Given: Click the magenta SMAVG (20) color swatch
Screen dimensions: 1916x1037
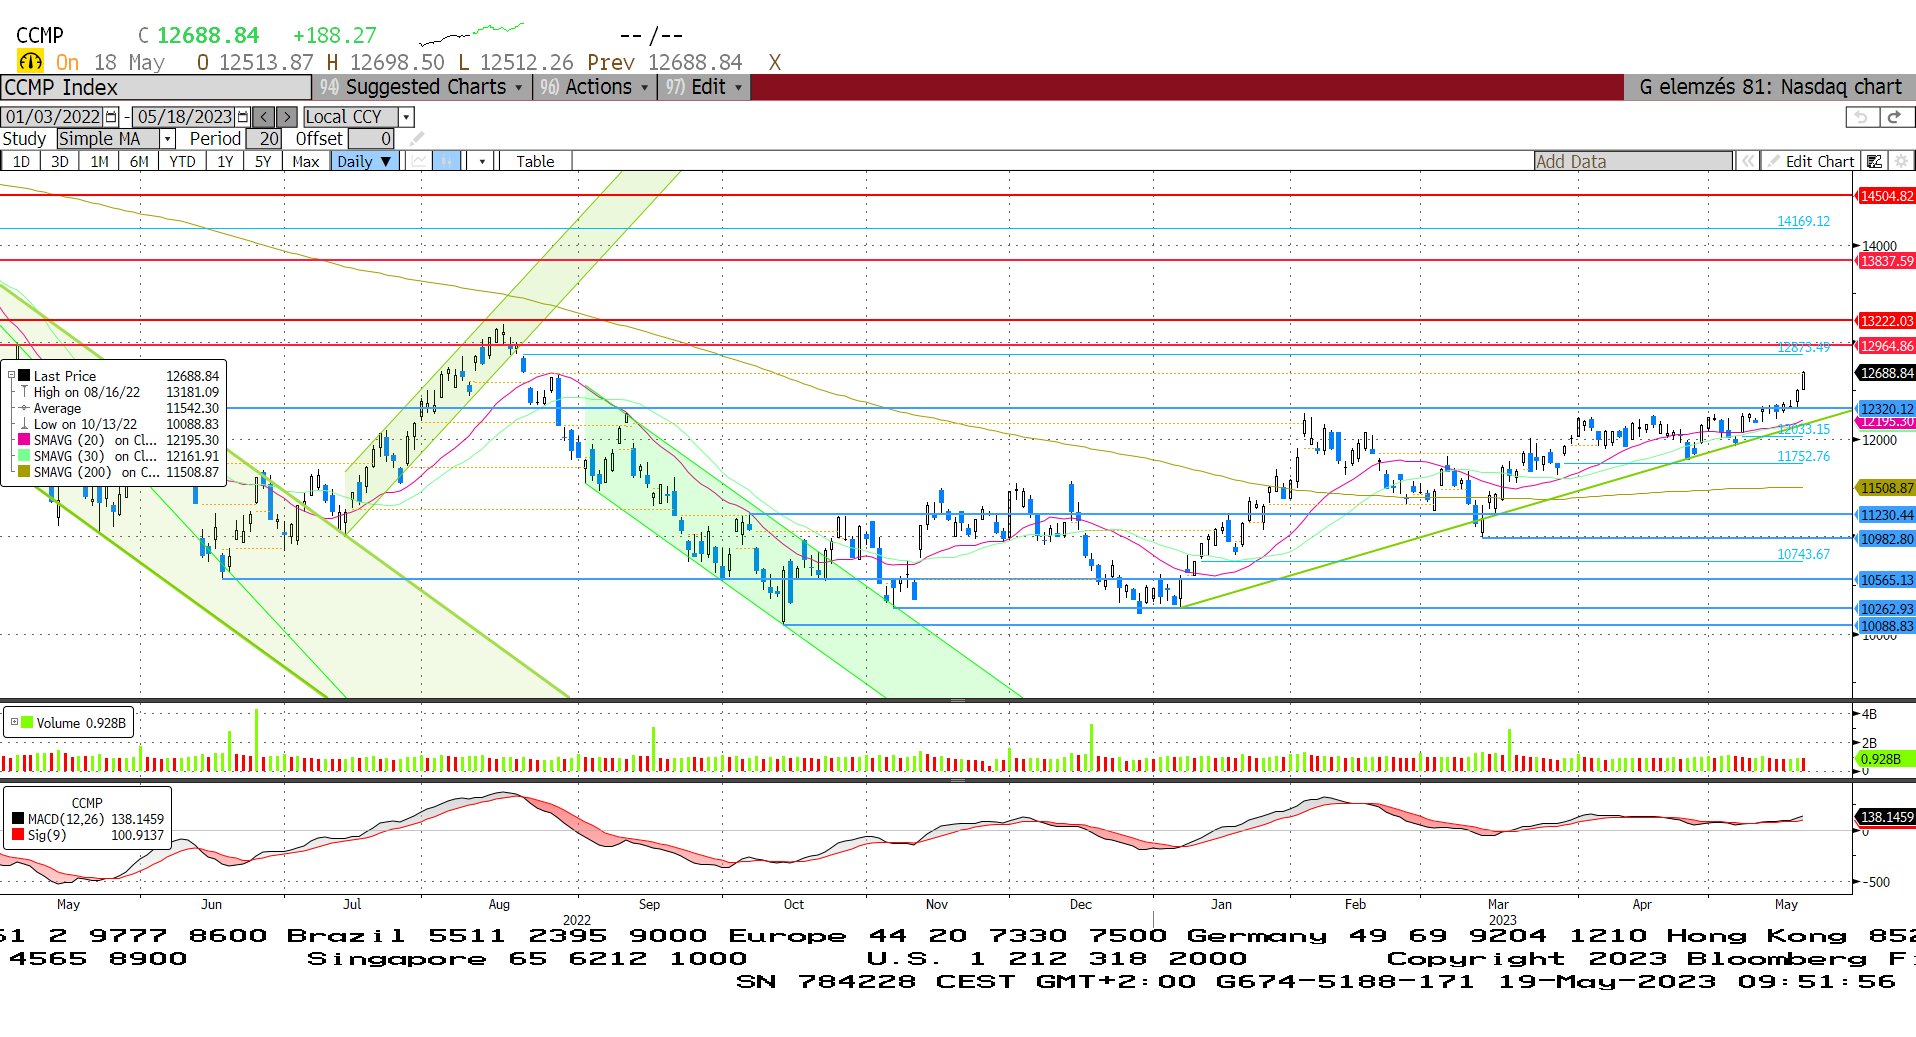Looking at the screenshot, I should (x=24, y=440).
